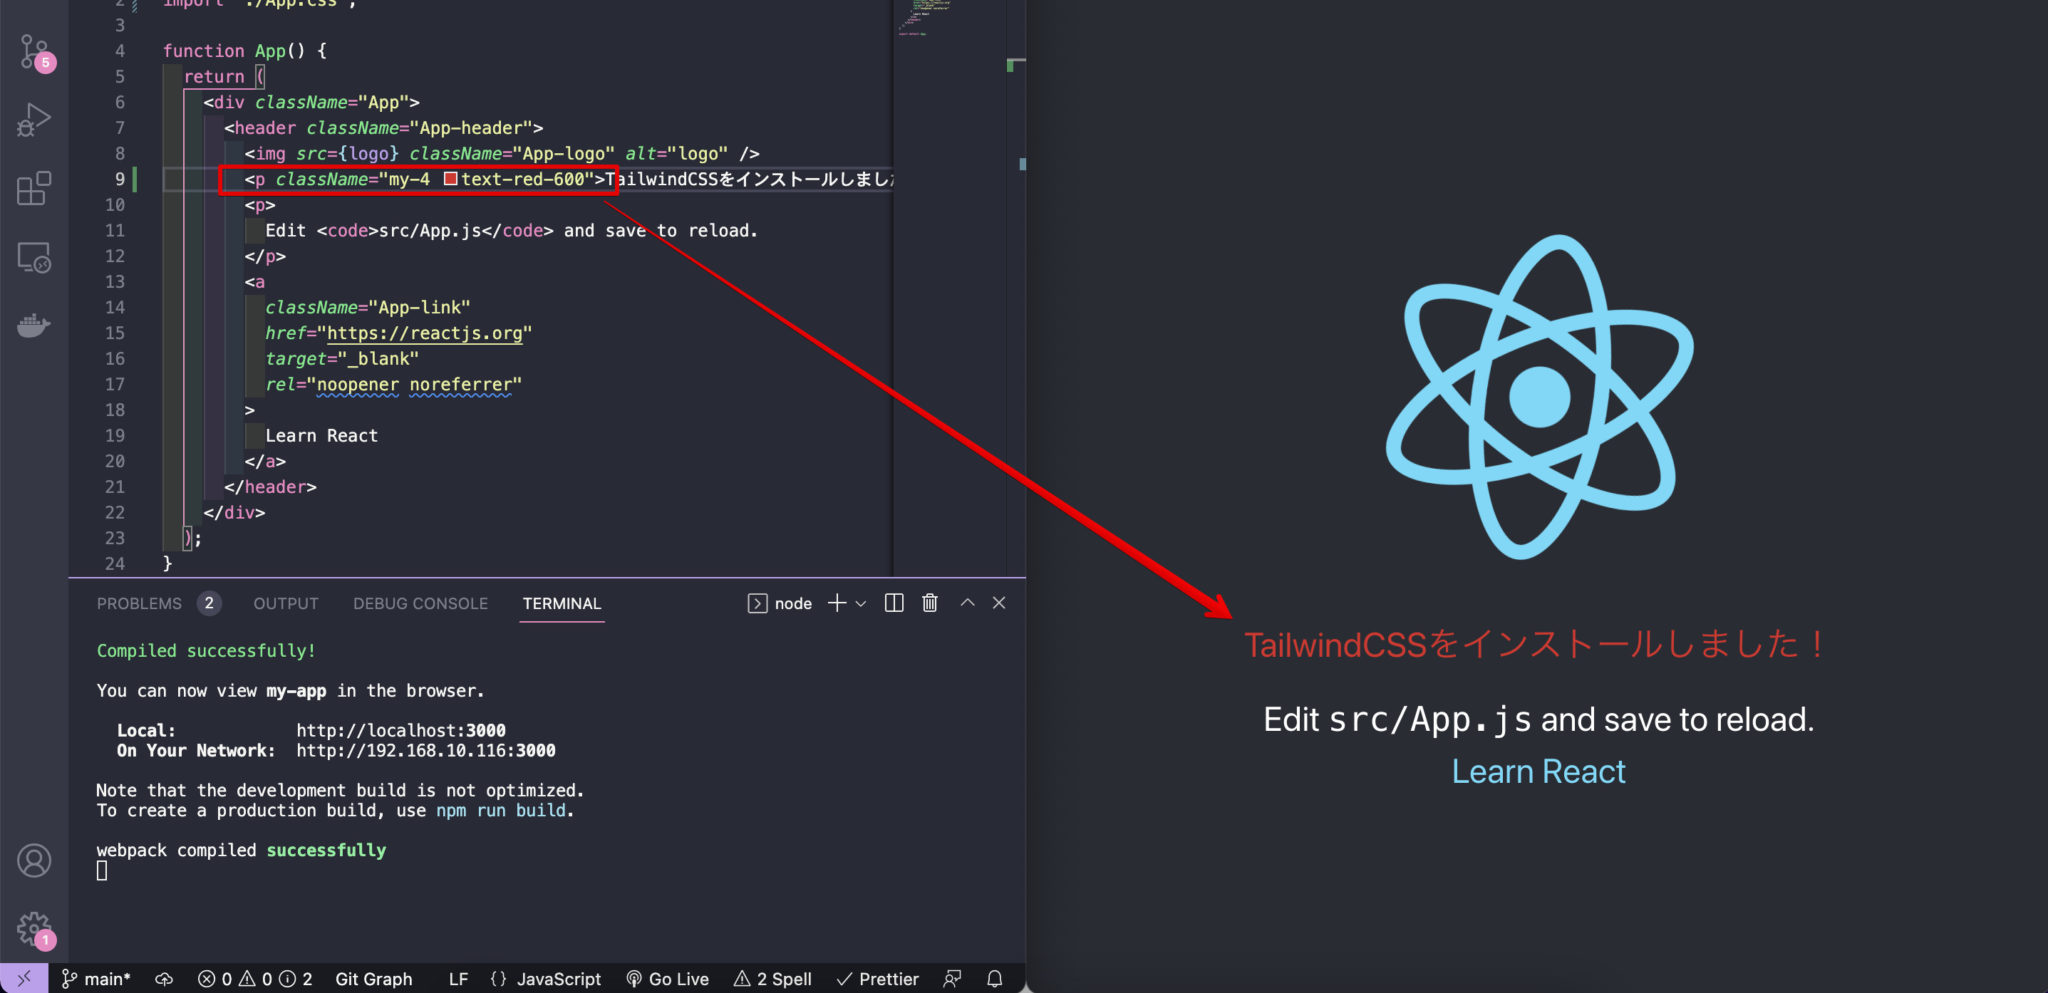Open the LF line-ending selector

point(457,979)
